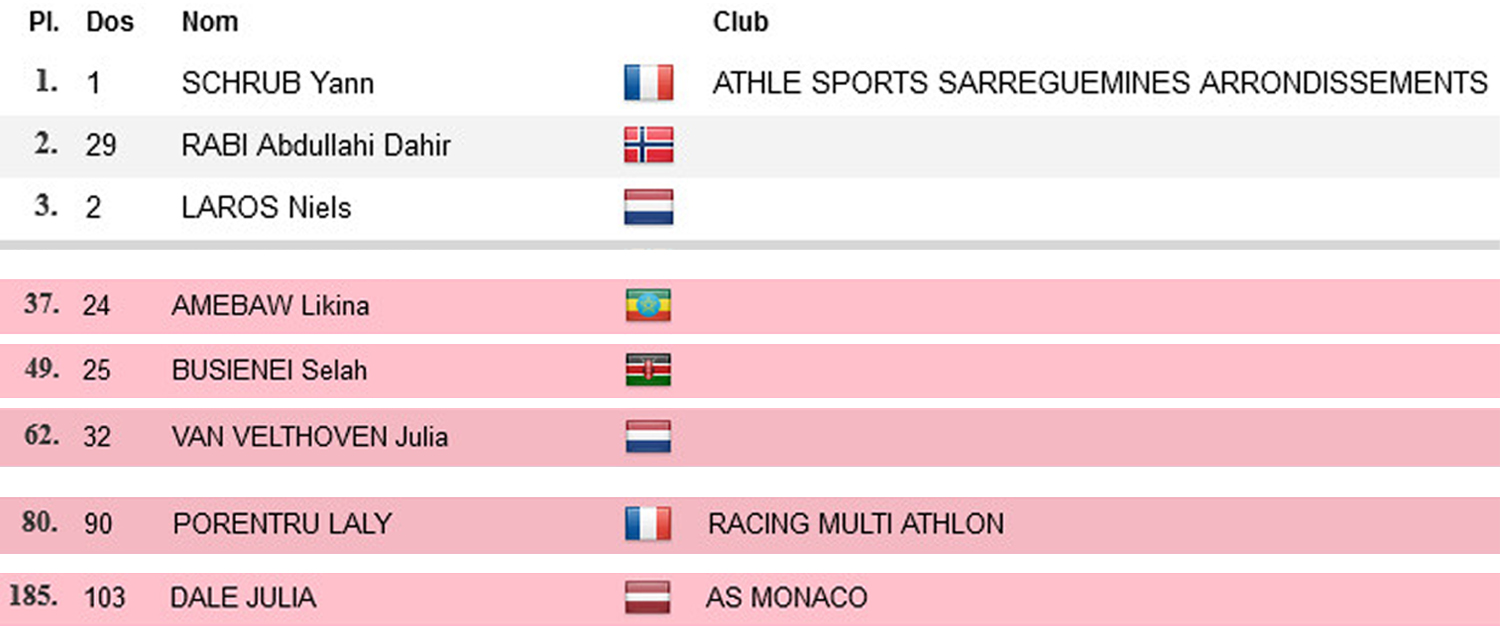Click the Latvian flag beside DALE JULIA
Screen dimensions: 1500x644
tap(648, 597)
